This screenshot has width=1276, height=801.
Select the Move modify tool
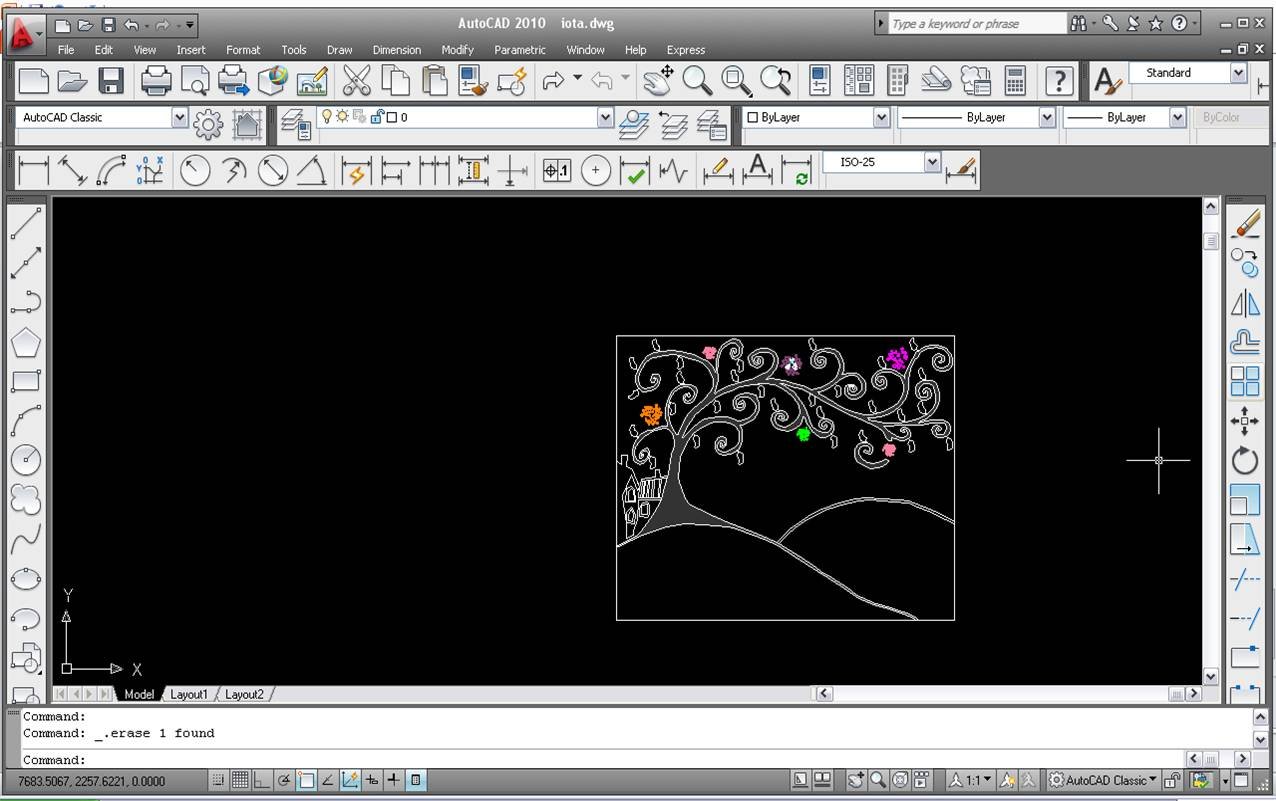point(1245,420)
